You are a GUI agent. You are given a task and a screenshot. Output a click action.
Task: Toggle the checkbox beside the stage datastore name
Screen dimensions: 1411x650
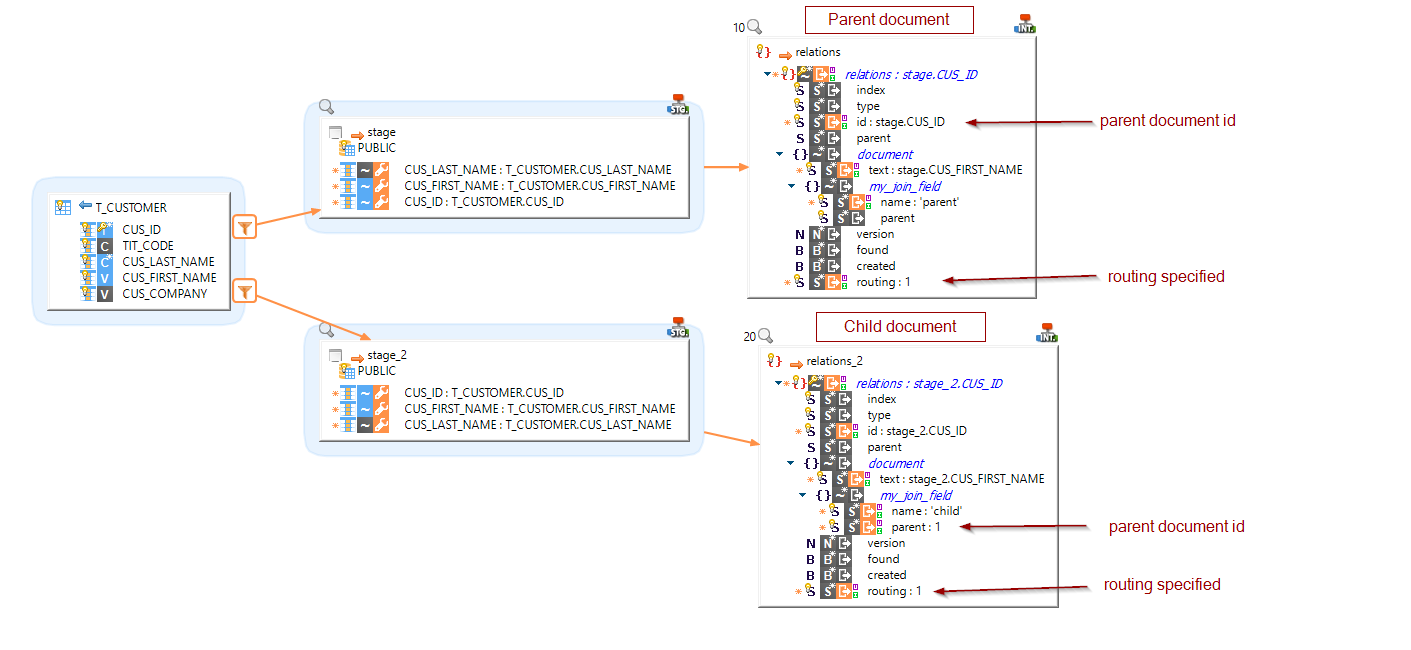[x=334, y=131]
